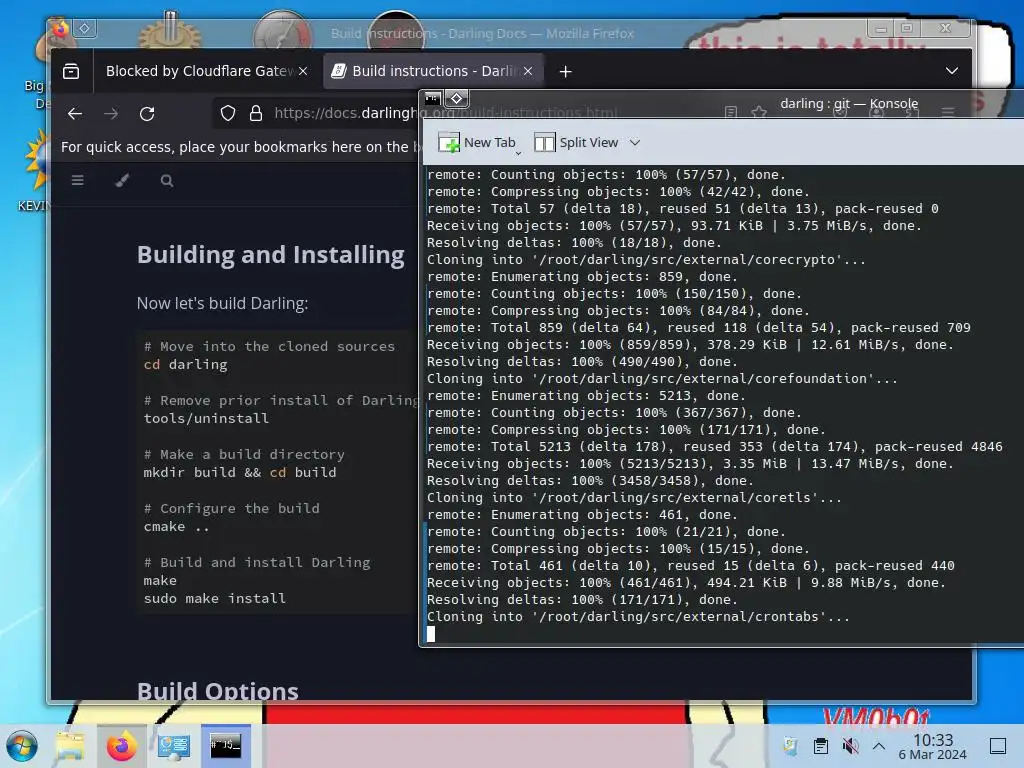Image resolution: width=1024 pixels, height=768 pixels.
Task: Click the 'tools/uninstall' code line
Action: 206,418
